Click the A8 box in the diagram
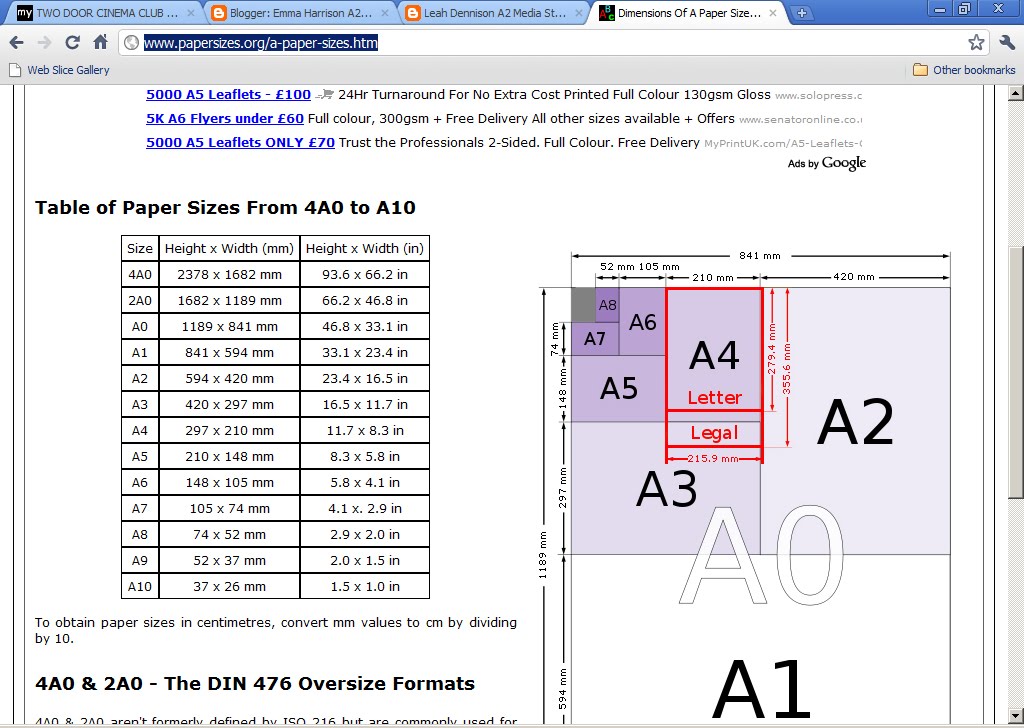The height and width of the screenshot is (728, 1024). pos(607,305)
